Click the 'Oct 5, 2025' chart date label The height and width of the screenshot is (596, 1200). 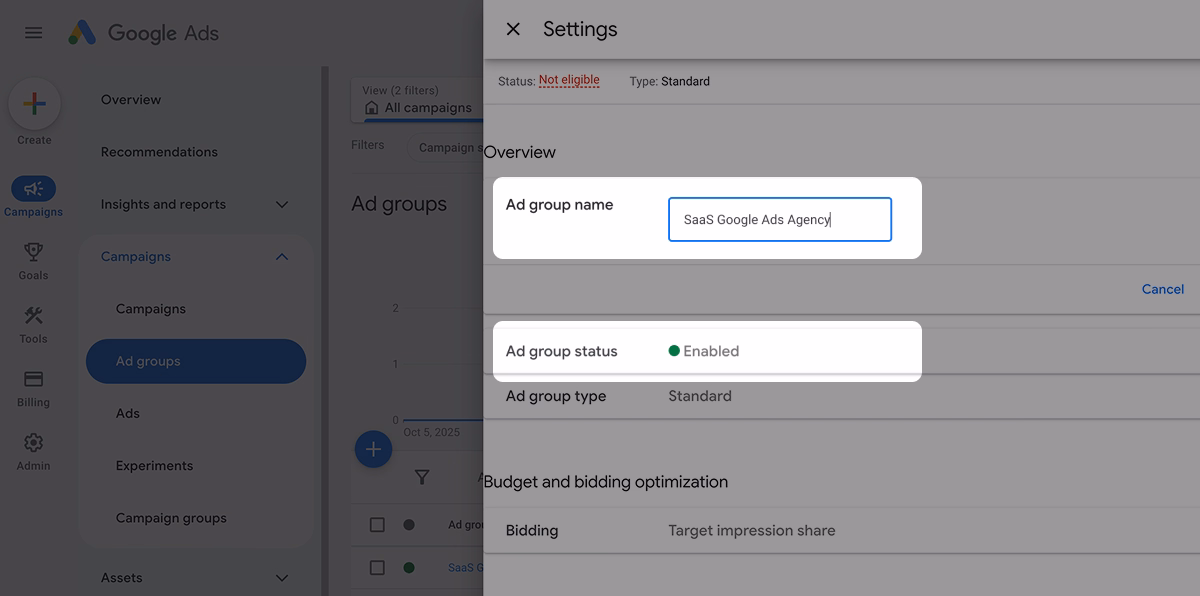tap(432, 432)
